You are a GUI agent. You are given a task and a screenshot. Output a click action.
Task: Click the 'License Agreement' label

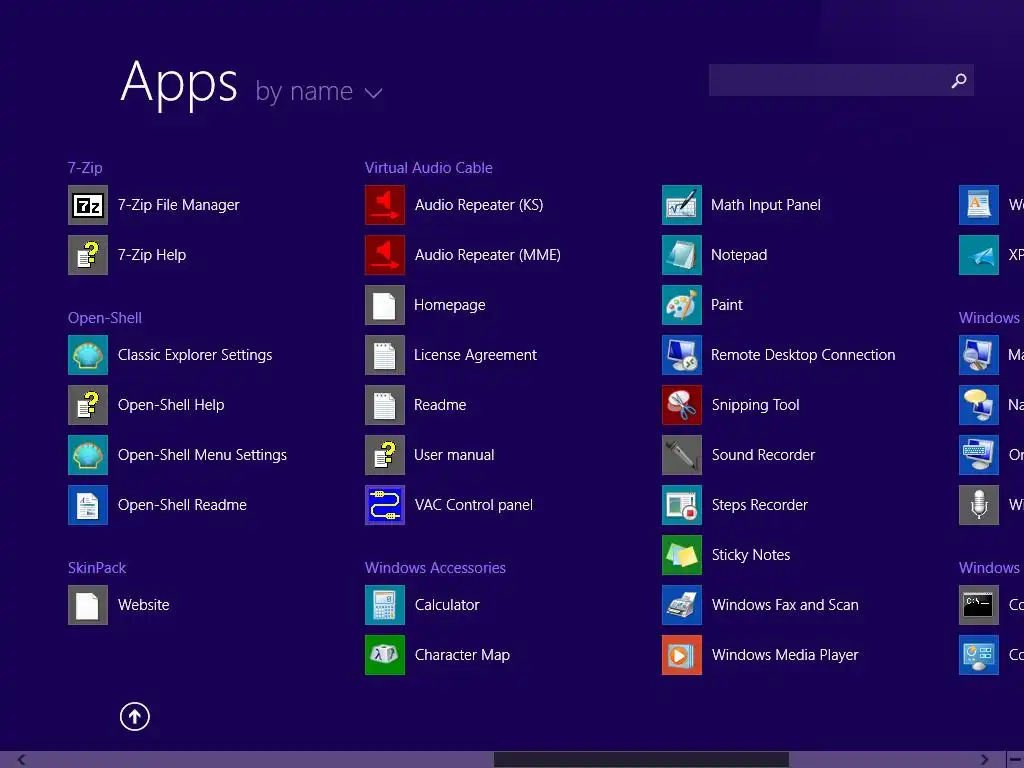coord(475,355)
